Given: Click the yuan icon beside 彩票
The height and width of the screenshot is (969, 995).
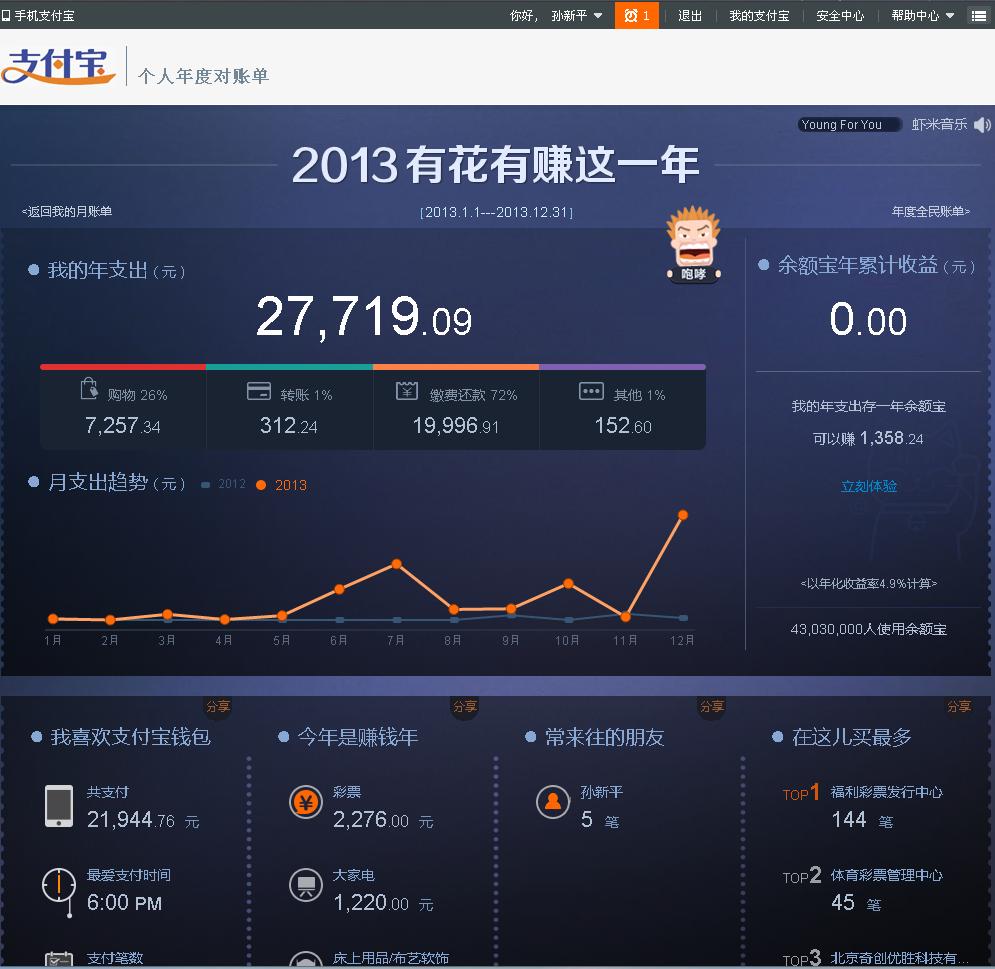Looking at the screenshot, I should [x=306, y=802].
